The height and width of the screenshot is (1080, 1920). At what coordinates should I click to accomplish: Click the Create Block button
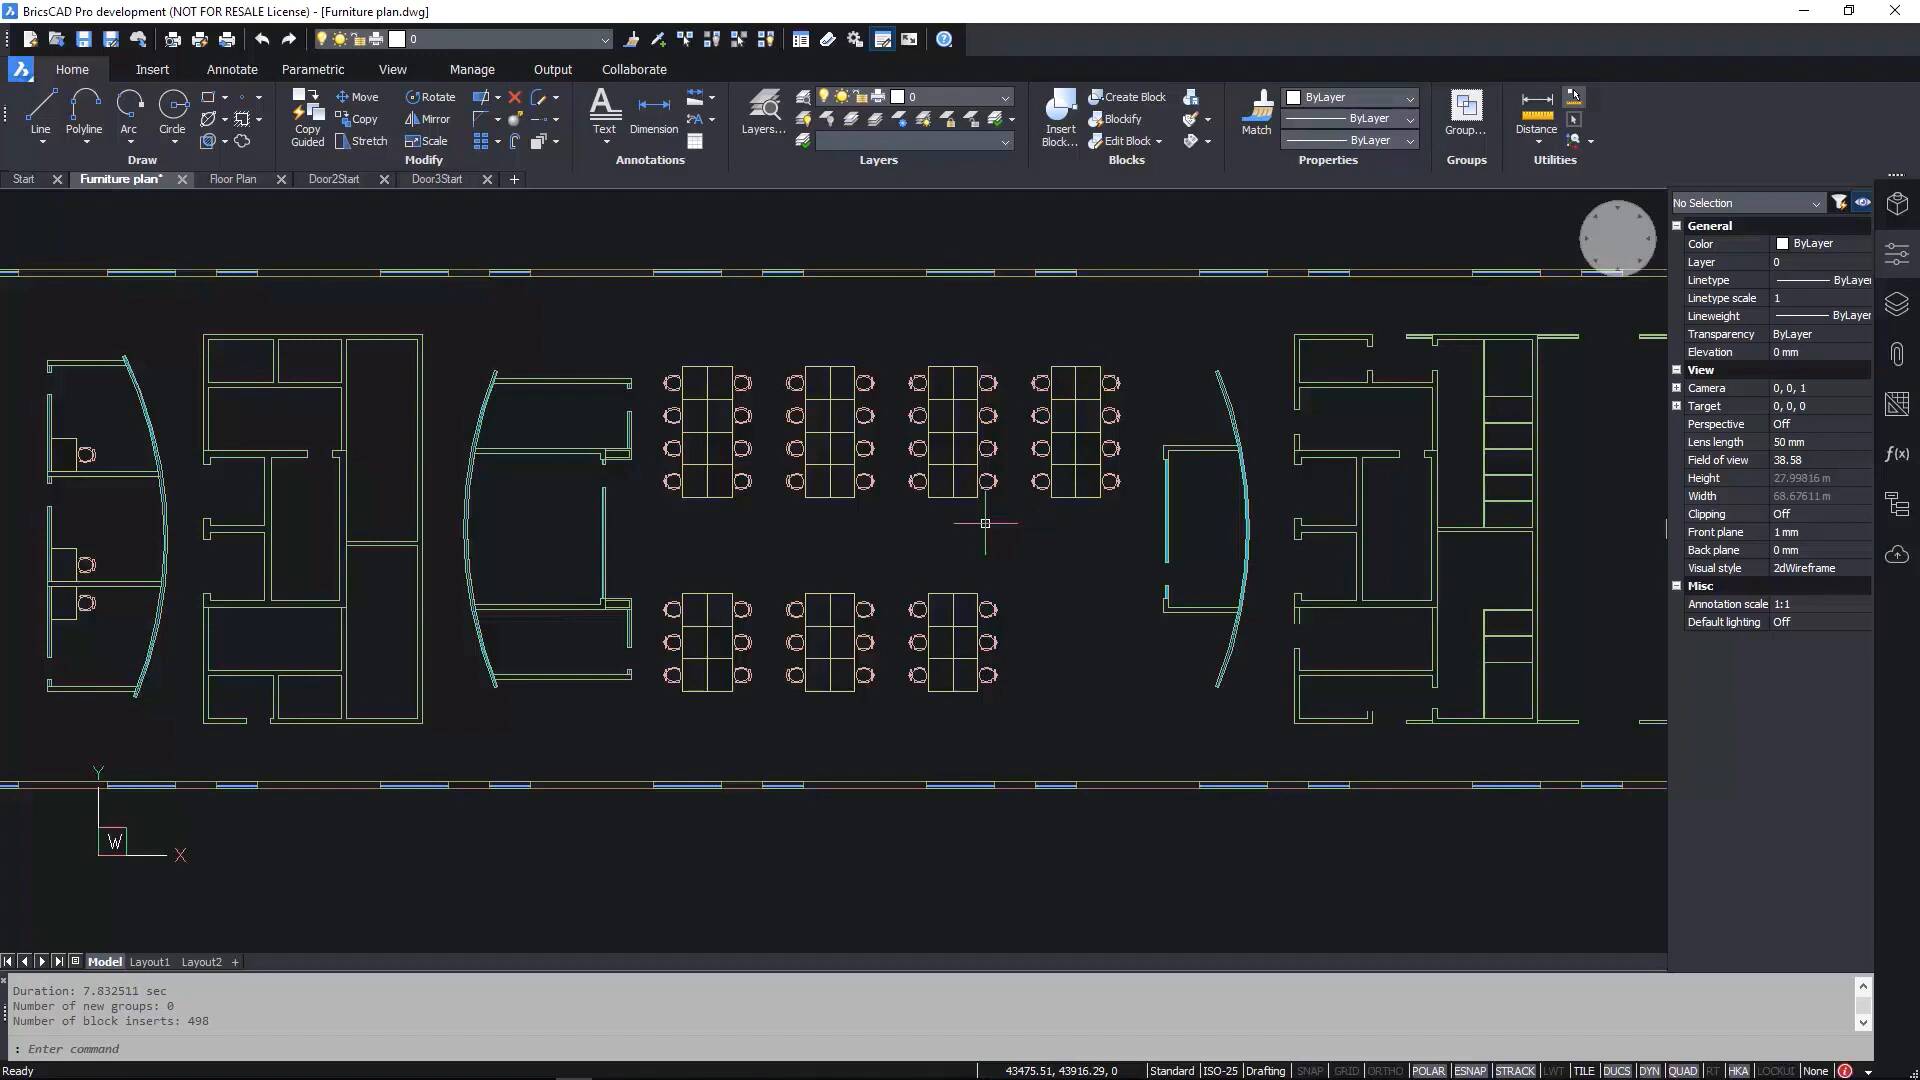point(1128,97)
